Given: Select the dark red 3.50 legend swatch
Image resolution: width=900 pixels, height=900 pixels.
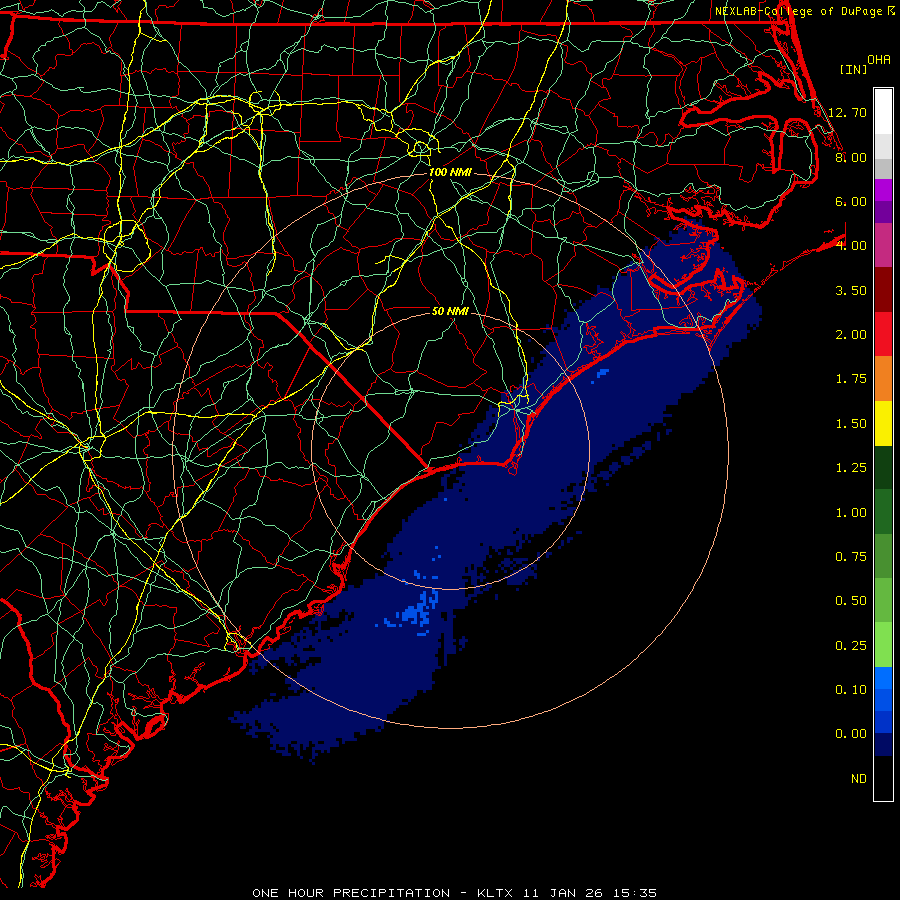Looking at the screenshot, I should pos(883,290).
